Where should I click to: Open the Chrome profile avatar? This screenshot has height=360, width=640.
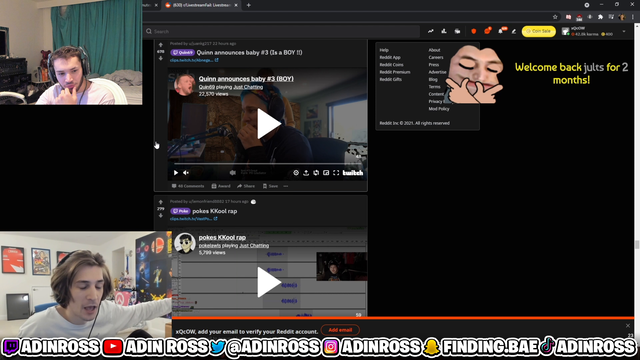click(x=622, y=17)
